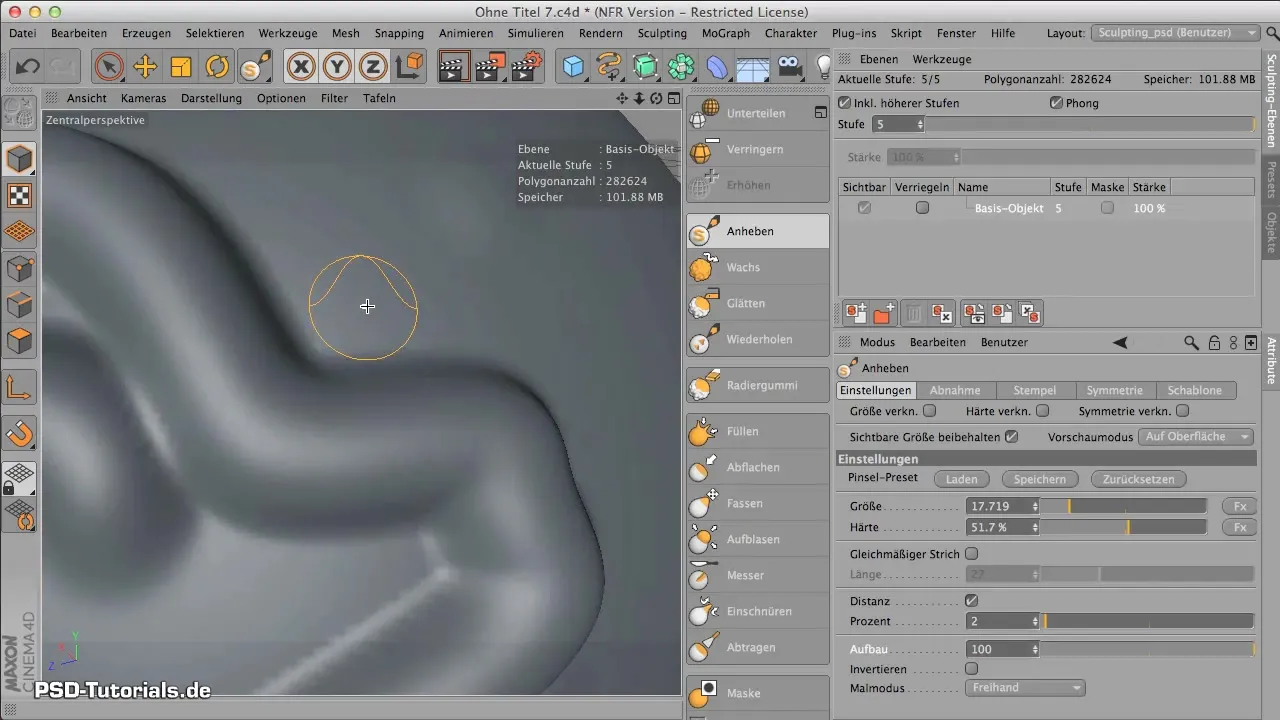The width and height of the screenshot is (1280, 720).
Task: Open the Layout Sculpting_psd dropdown
Action: click(x=1175, y=33)
